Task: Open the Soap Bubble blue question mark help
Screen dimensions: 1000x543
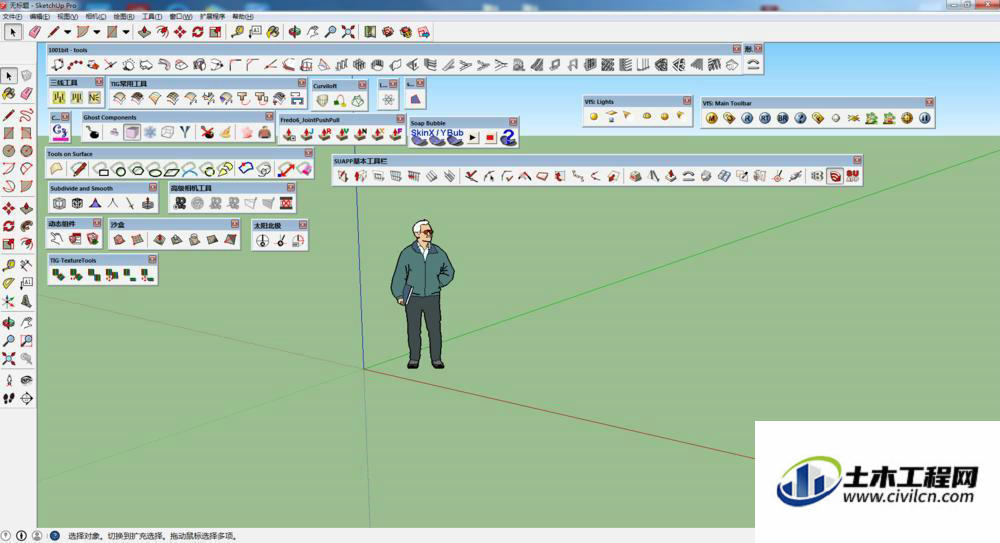Action: (508, 137)
